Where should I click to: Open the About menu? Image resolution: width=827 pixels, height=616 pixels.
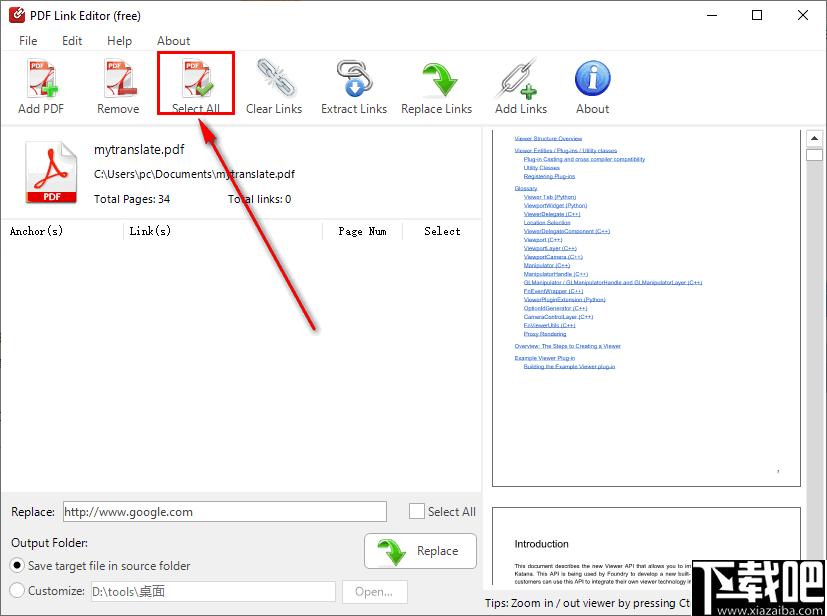(x=174, y=41)
